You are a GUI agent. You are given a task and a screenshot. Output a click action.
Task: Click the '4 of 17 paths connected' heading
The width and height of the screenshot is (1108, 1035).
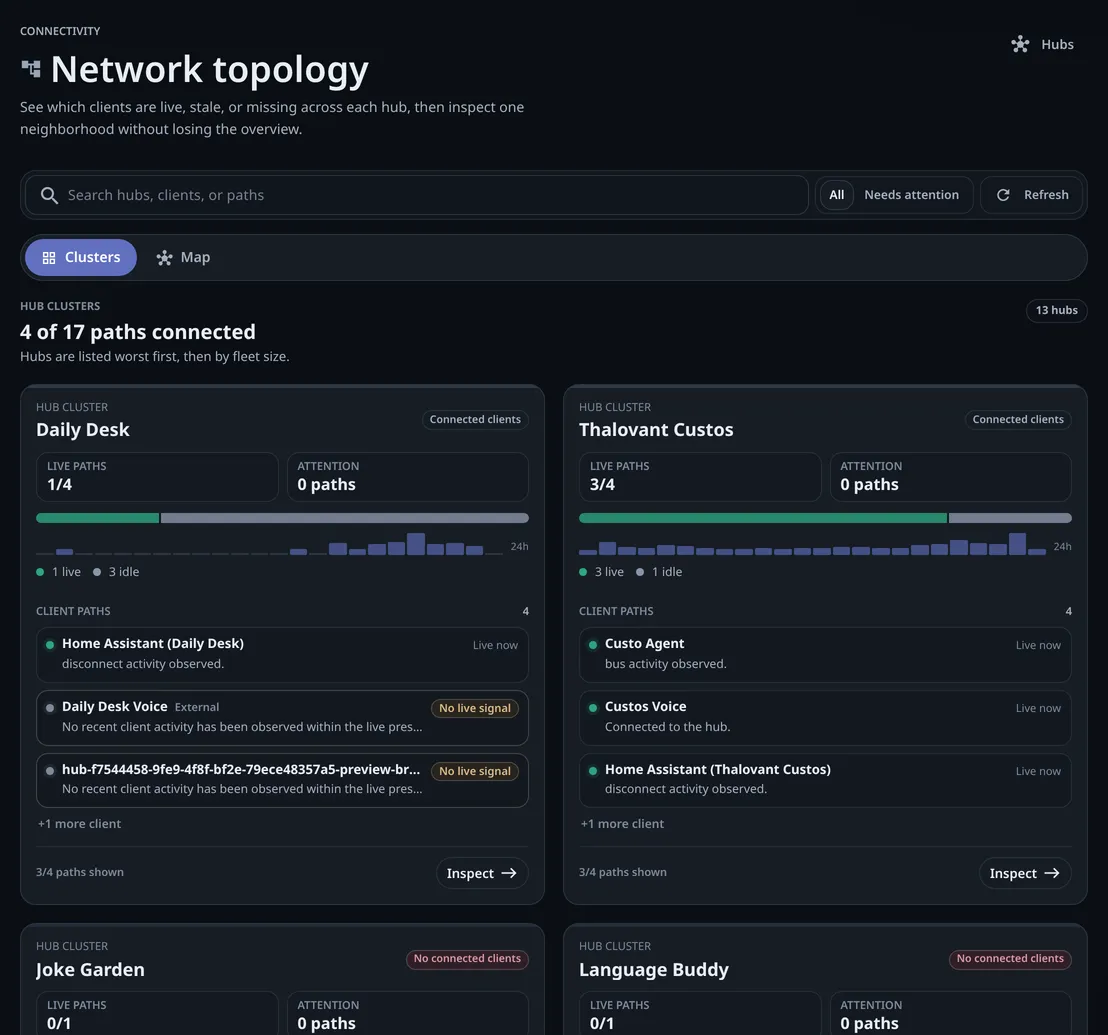pos(138,332)
